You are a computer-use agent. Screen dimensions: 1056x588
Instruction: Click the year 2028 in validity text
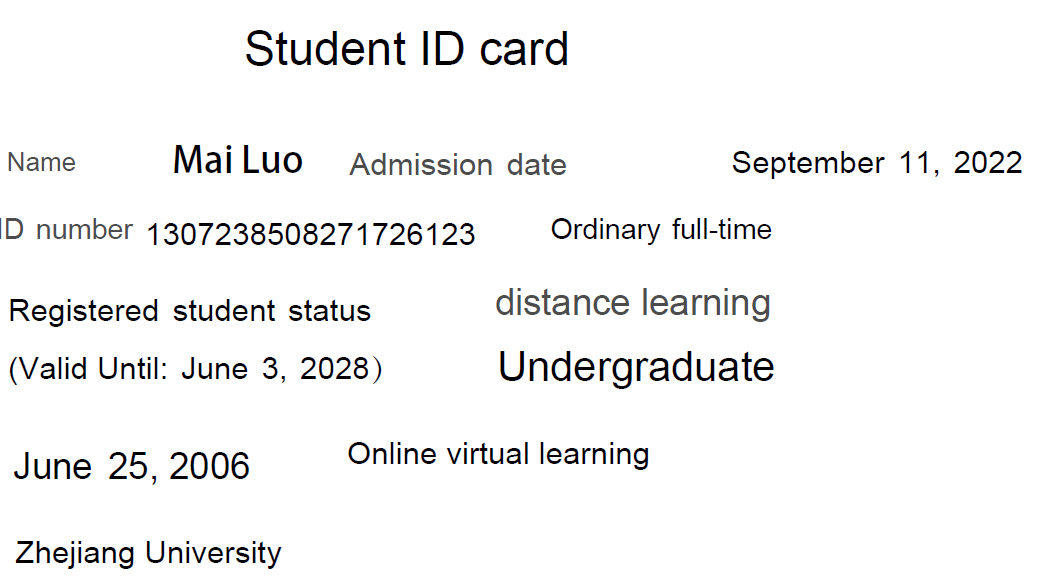(x=335, y=368)
